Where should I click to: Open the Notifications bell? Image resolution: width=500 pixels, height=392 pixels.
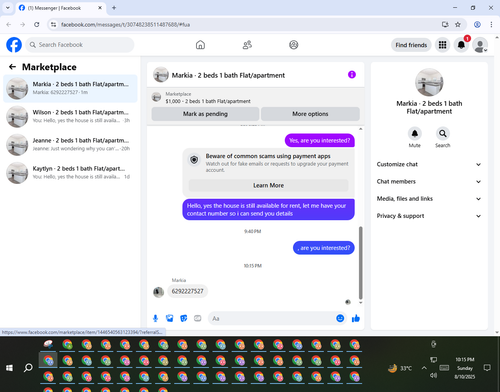click(x=461, y=45)
